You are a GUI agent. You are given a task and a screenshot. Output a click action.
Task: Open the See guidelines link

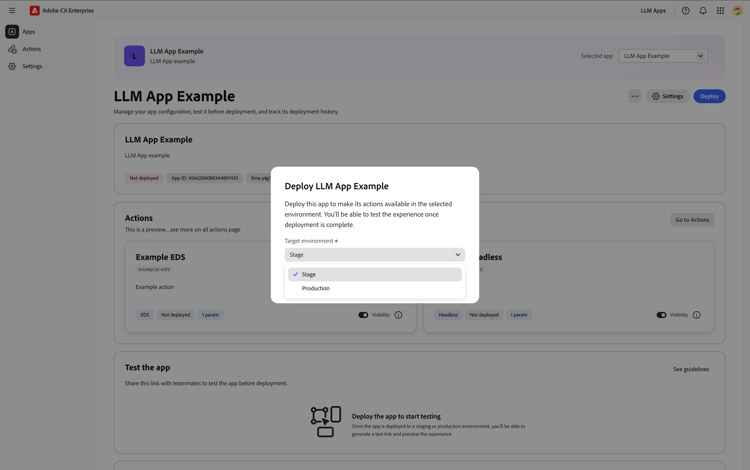(691, 369)
